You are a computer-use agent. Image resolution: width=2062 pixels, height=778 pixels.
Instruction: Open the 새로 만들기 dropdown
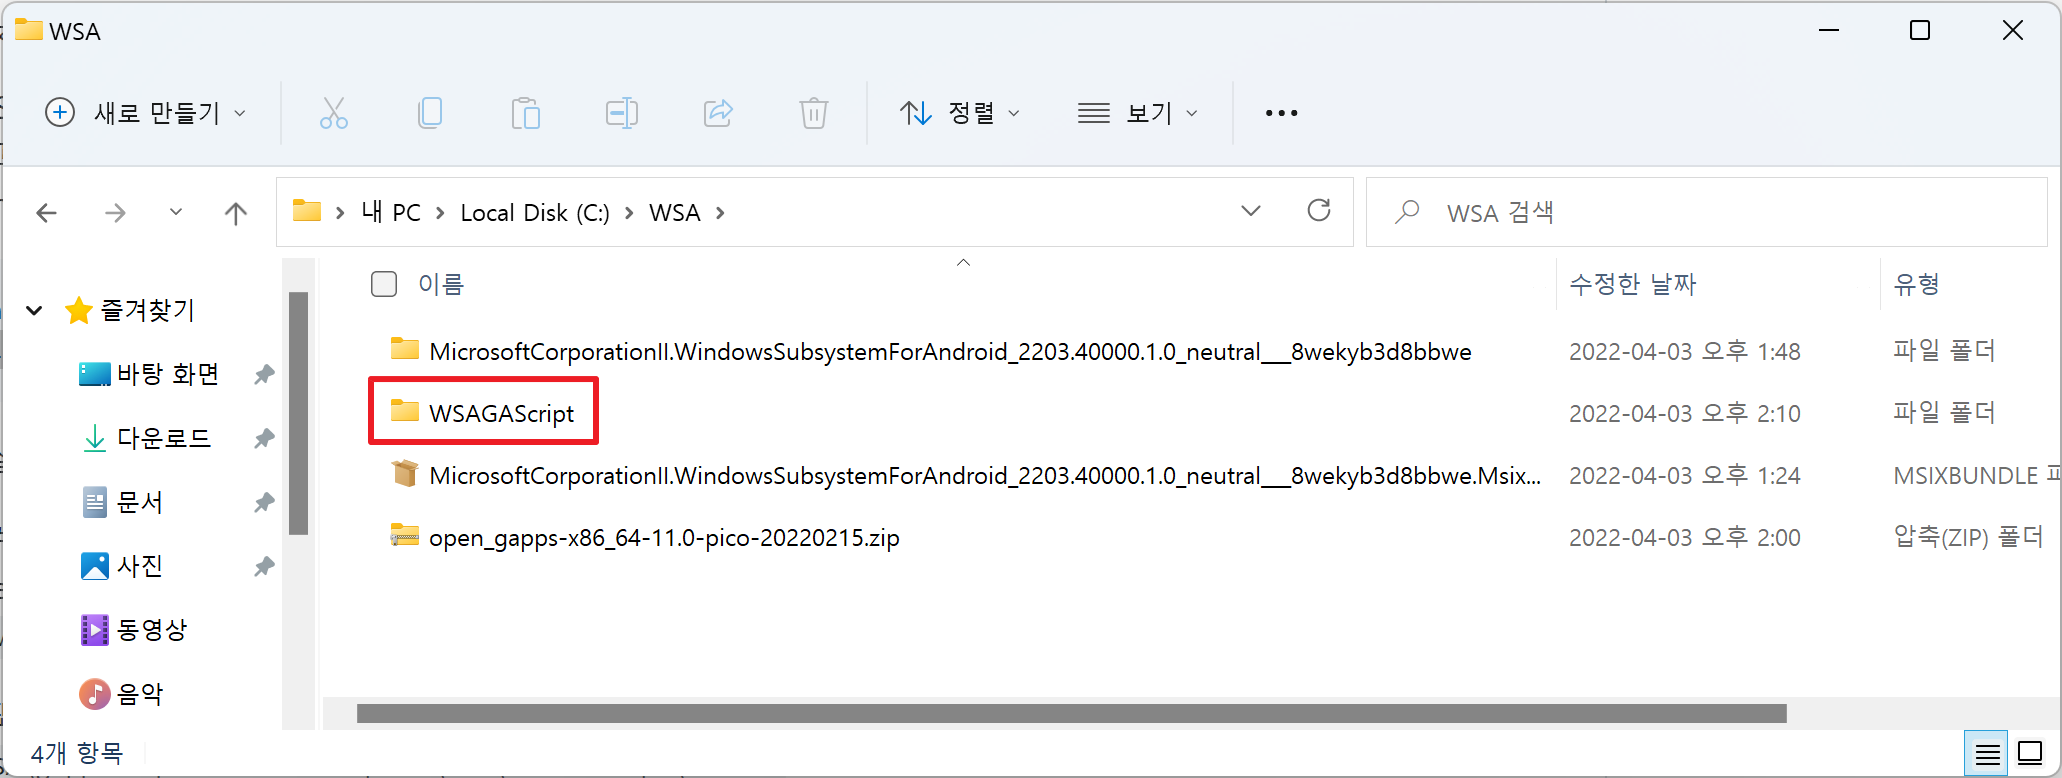(146, 113)
